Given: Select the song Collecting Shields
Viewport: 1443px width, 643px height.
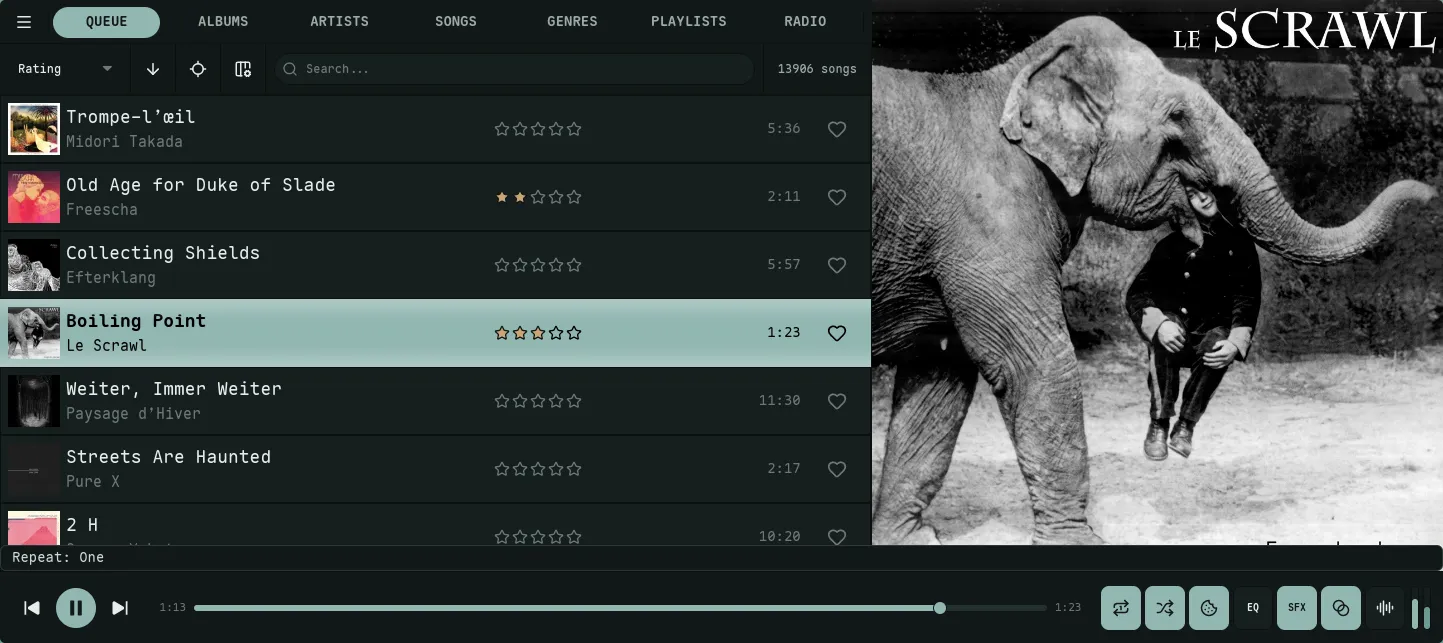Looking at the screenshot, I should pyautogui.click(x=163, y=253).
